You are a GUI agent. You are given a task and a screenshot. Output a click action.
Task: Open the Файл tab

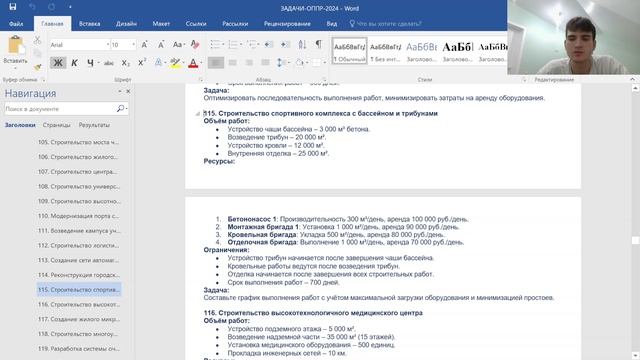click(16, 24)
